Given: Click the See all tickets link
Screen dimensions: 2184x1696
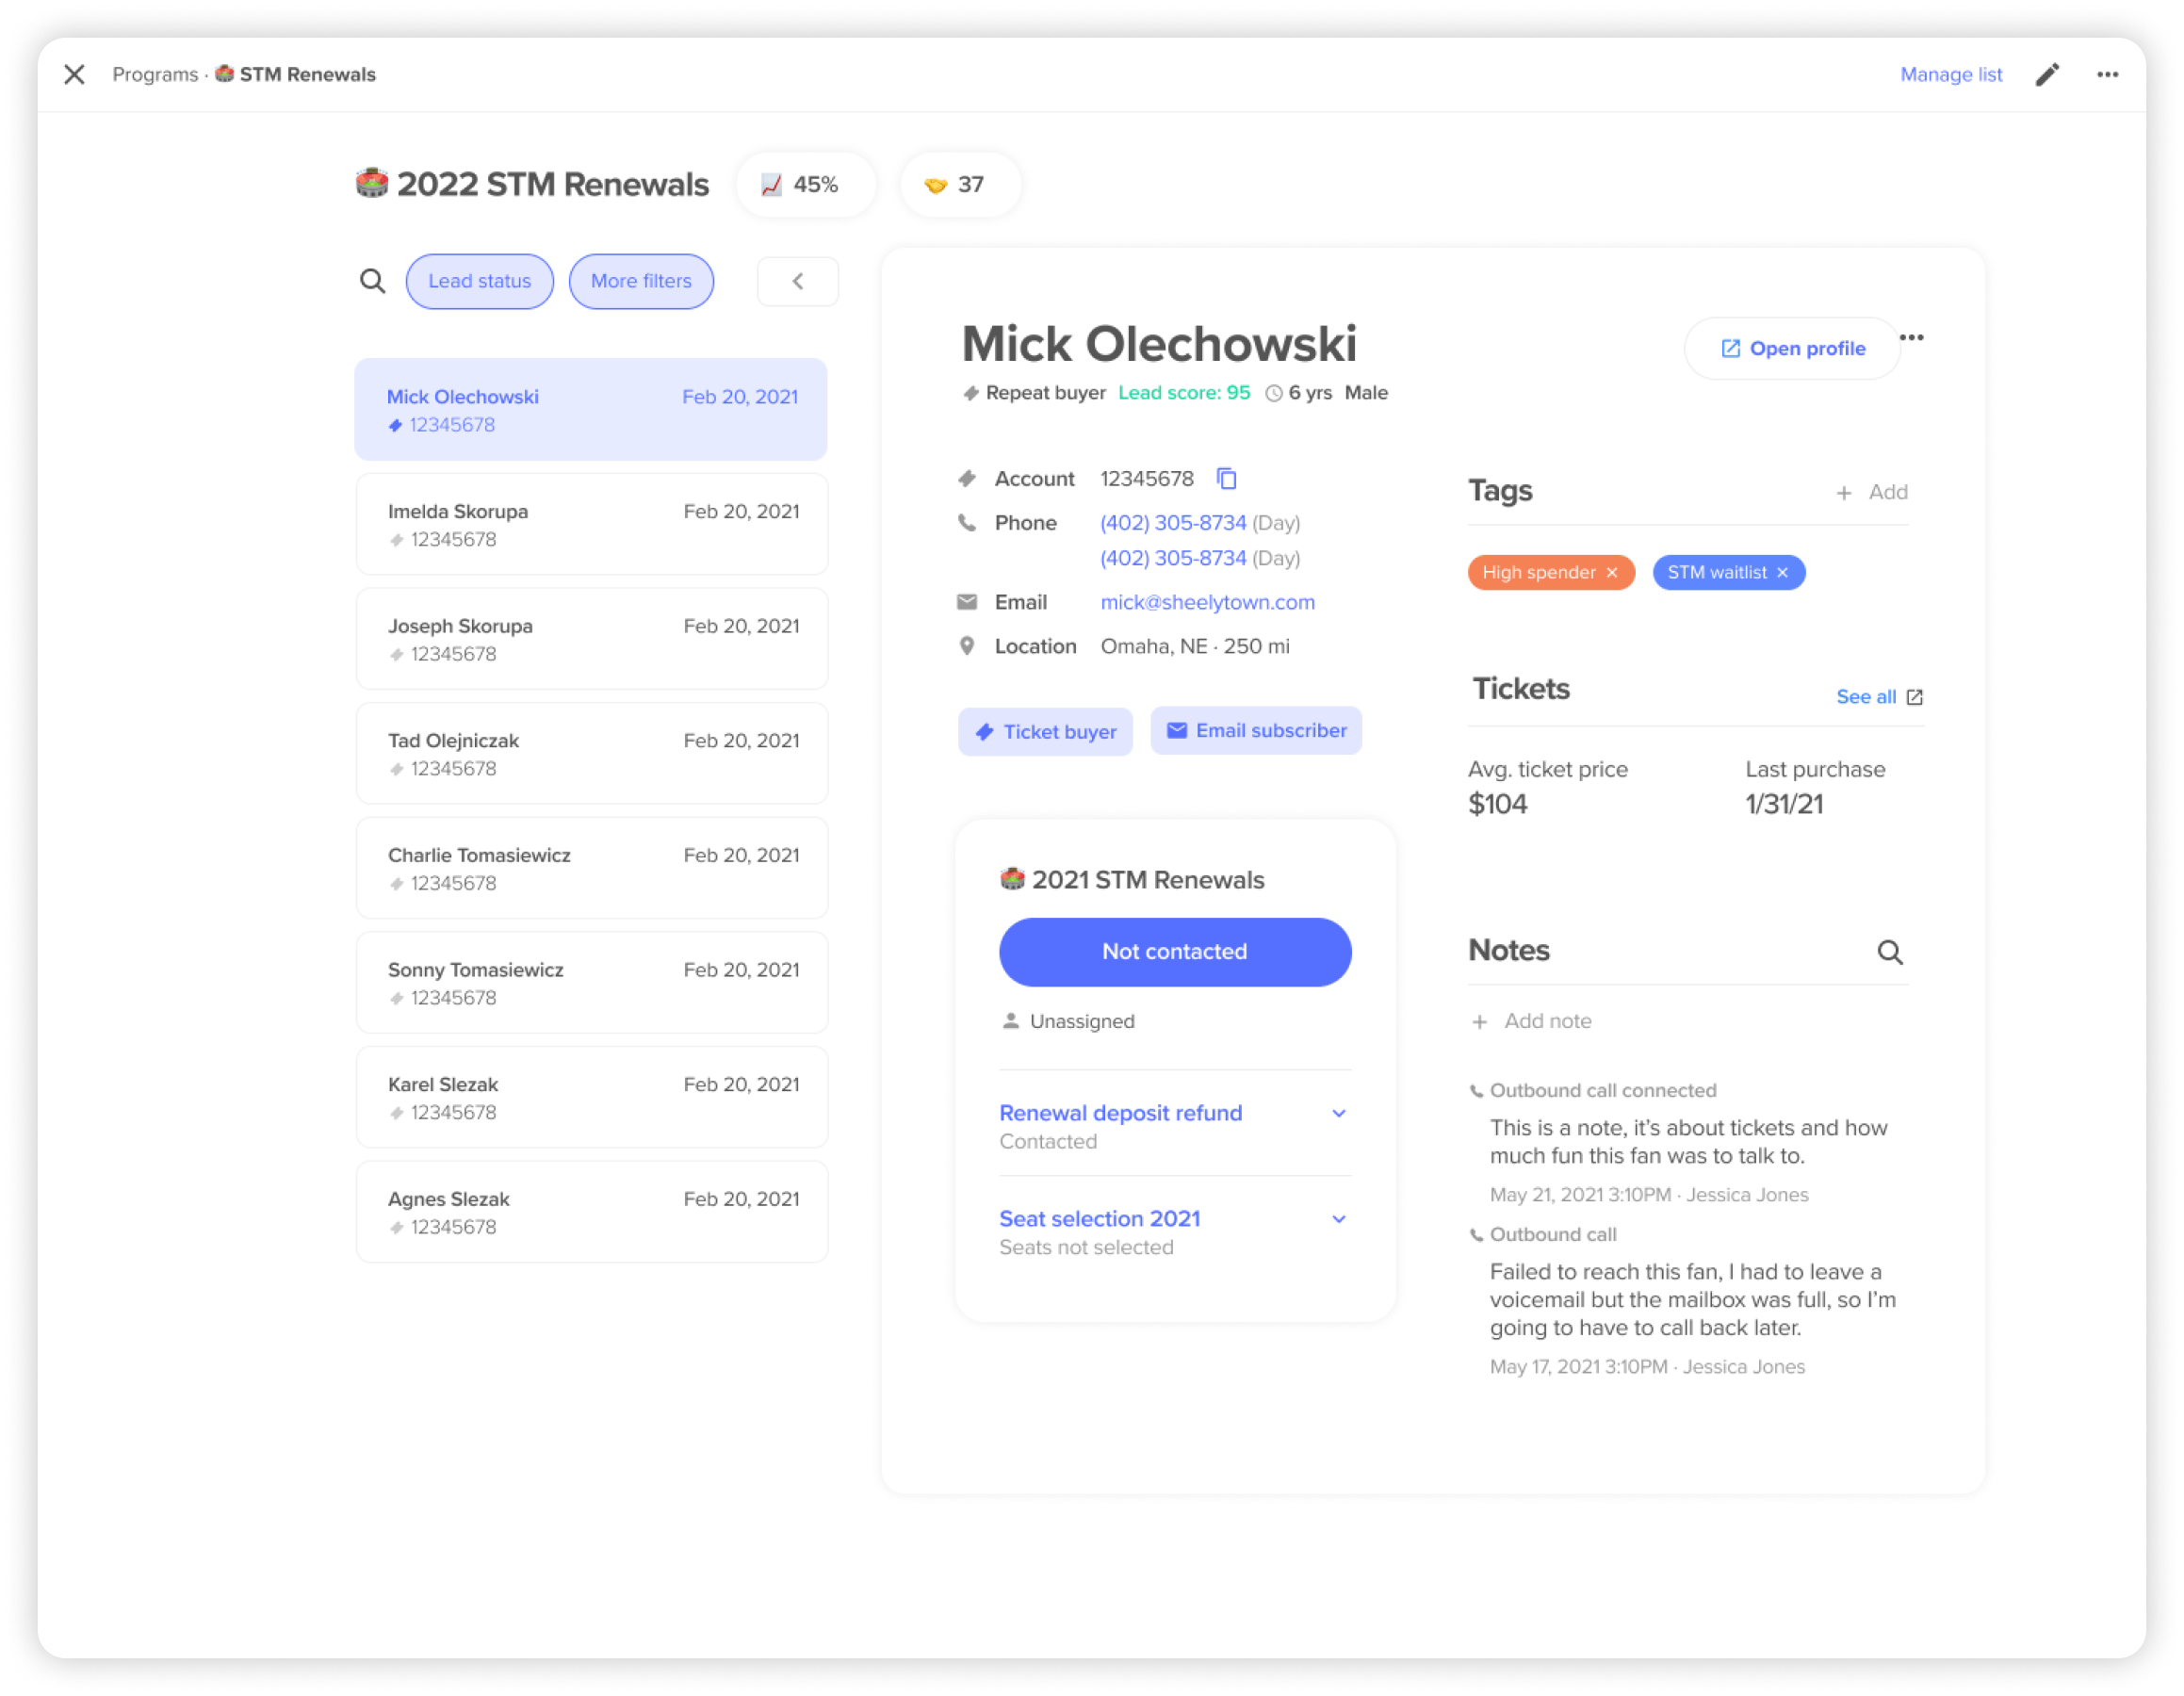Looking at the screenshot, I should (1863, 696).
